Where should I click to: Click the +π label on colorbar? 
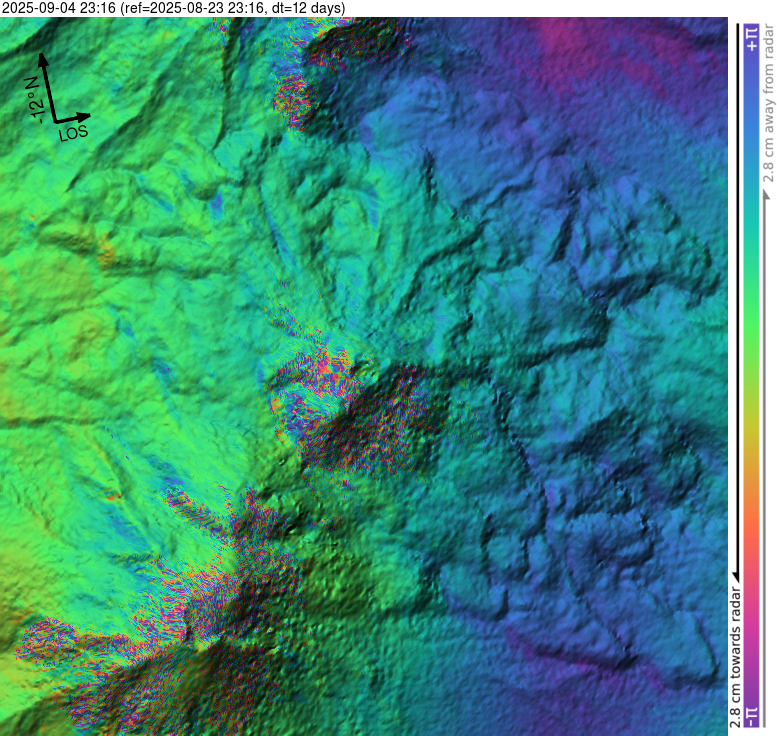[752, 39]
